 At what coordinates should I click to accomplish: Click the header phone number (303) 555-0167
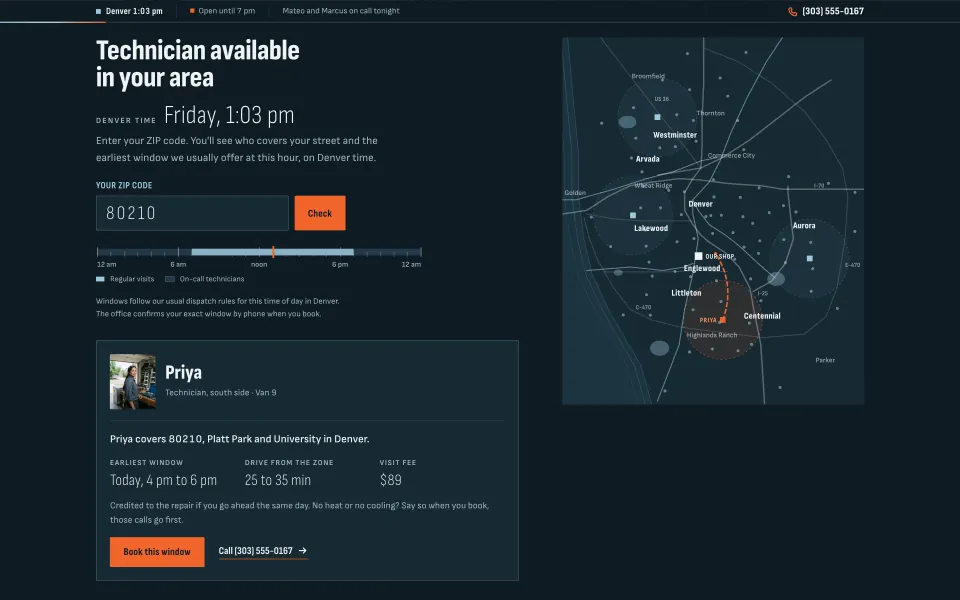833,11
